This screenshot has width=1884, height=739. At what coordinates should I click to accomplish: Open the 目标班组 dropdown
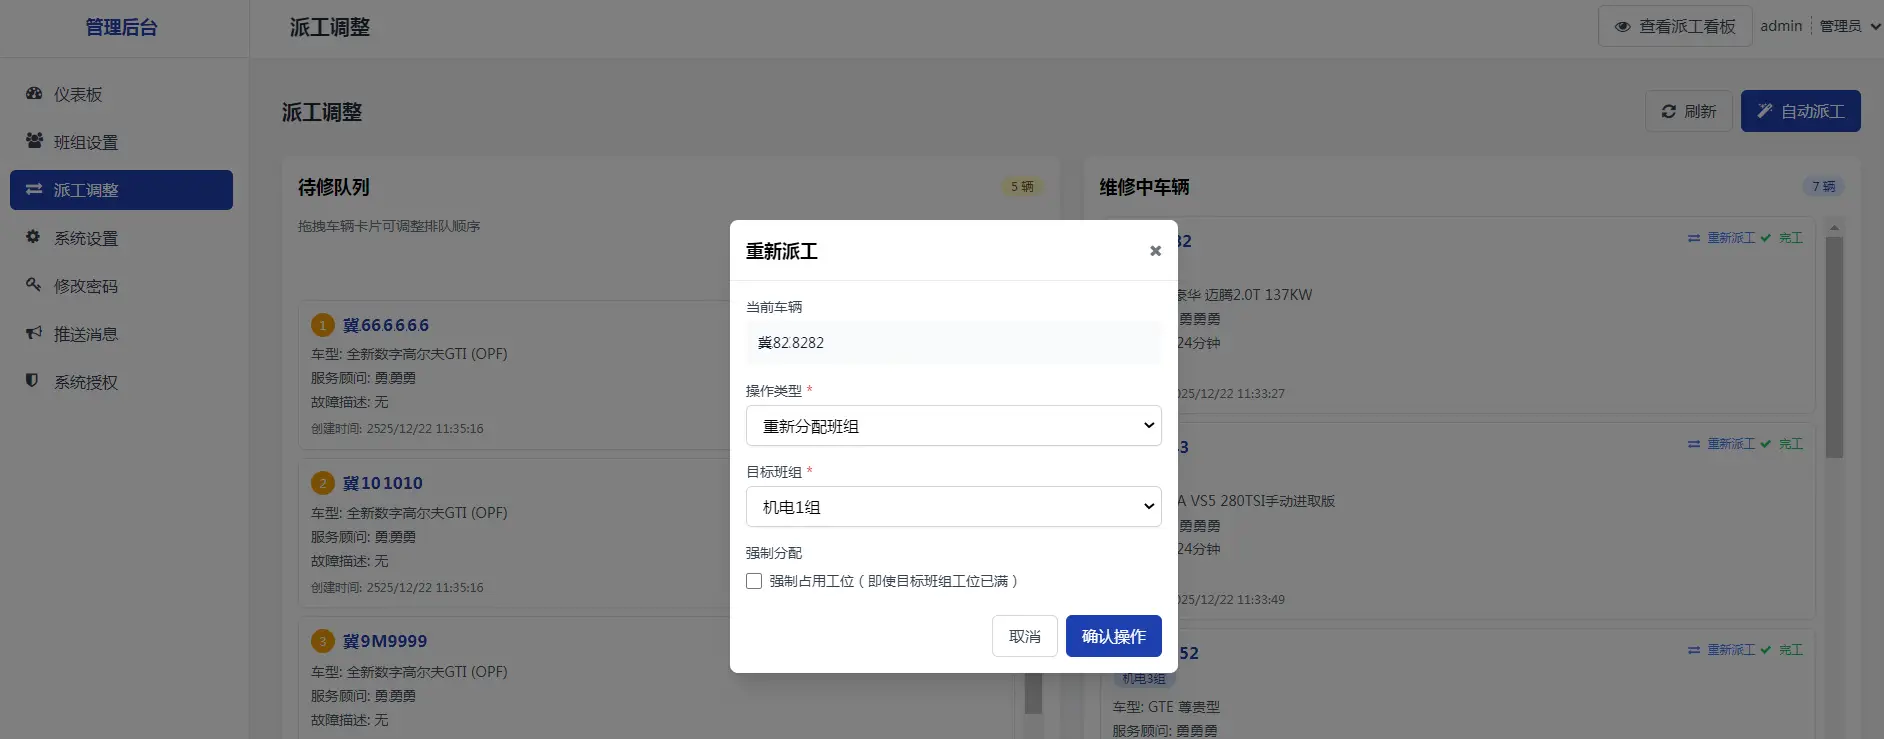[953, 506]
